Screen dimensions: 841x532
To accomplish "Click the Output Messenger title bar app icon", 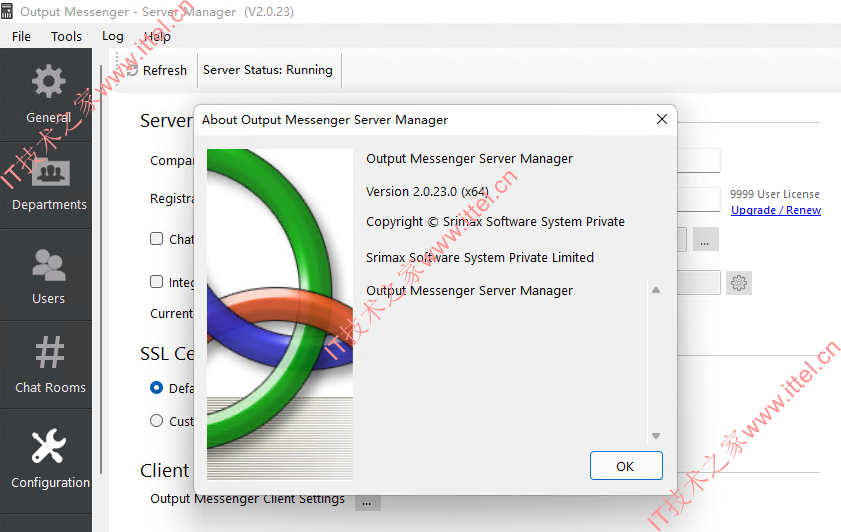I will coord(7,11).
